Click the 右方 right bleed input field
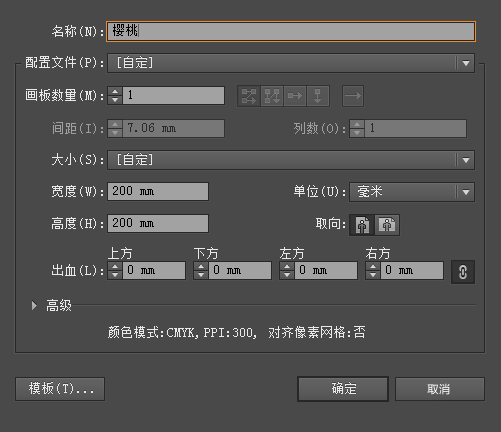 coord(412,270)
